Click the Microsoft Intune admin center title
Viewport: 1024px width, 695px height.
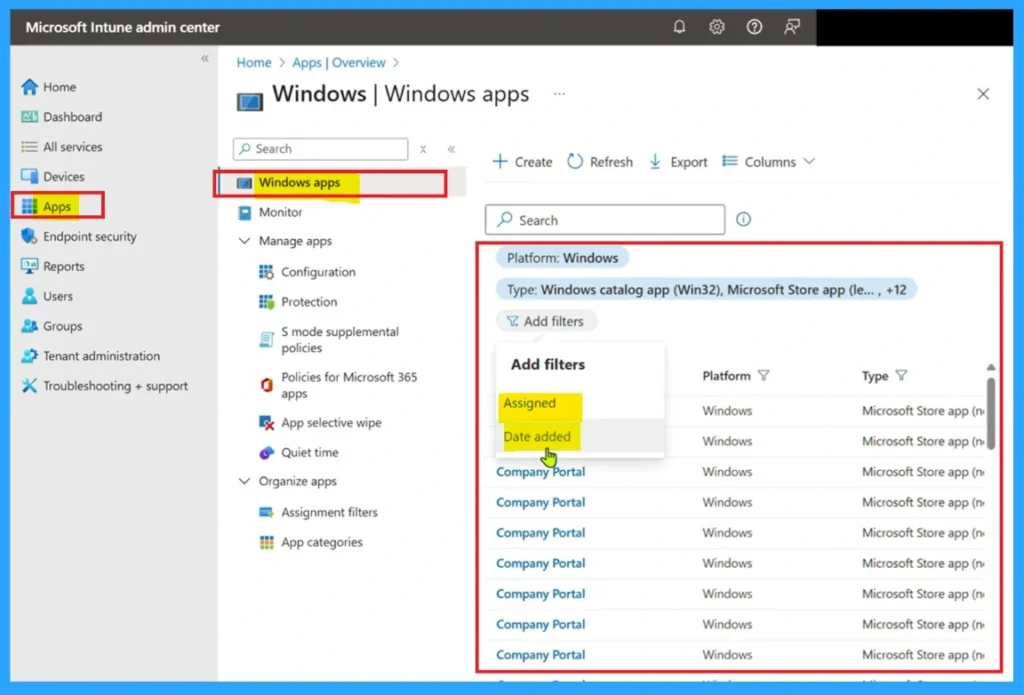tap(123, 27)
